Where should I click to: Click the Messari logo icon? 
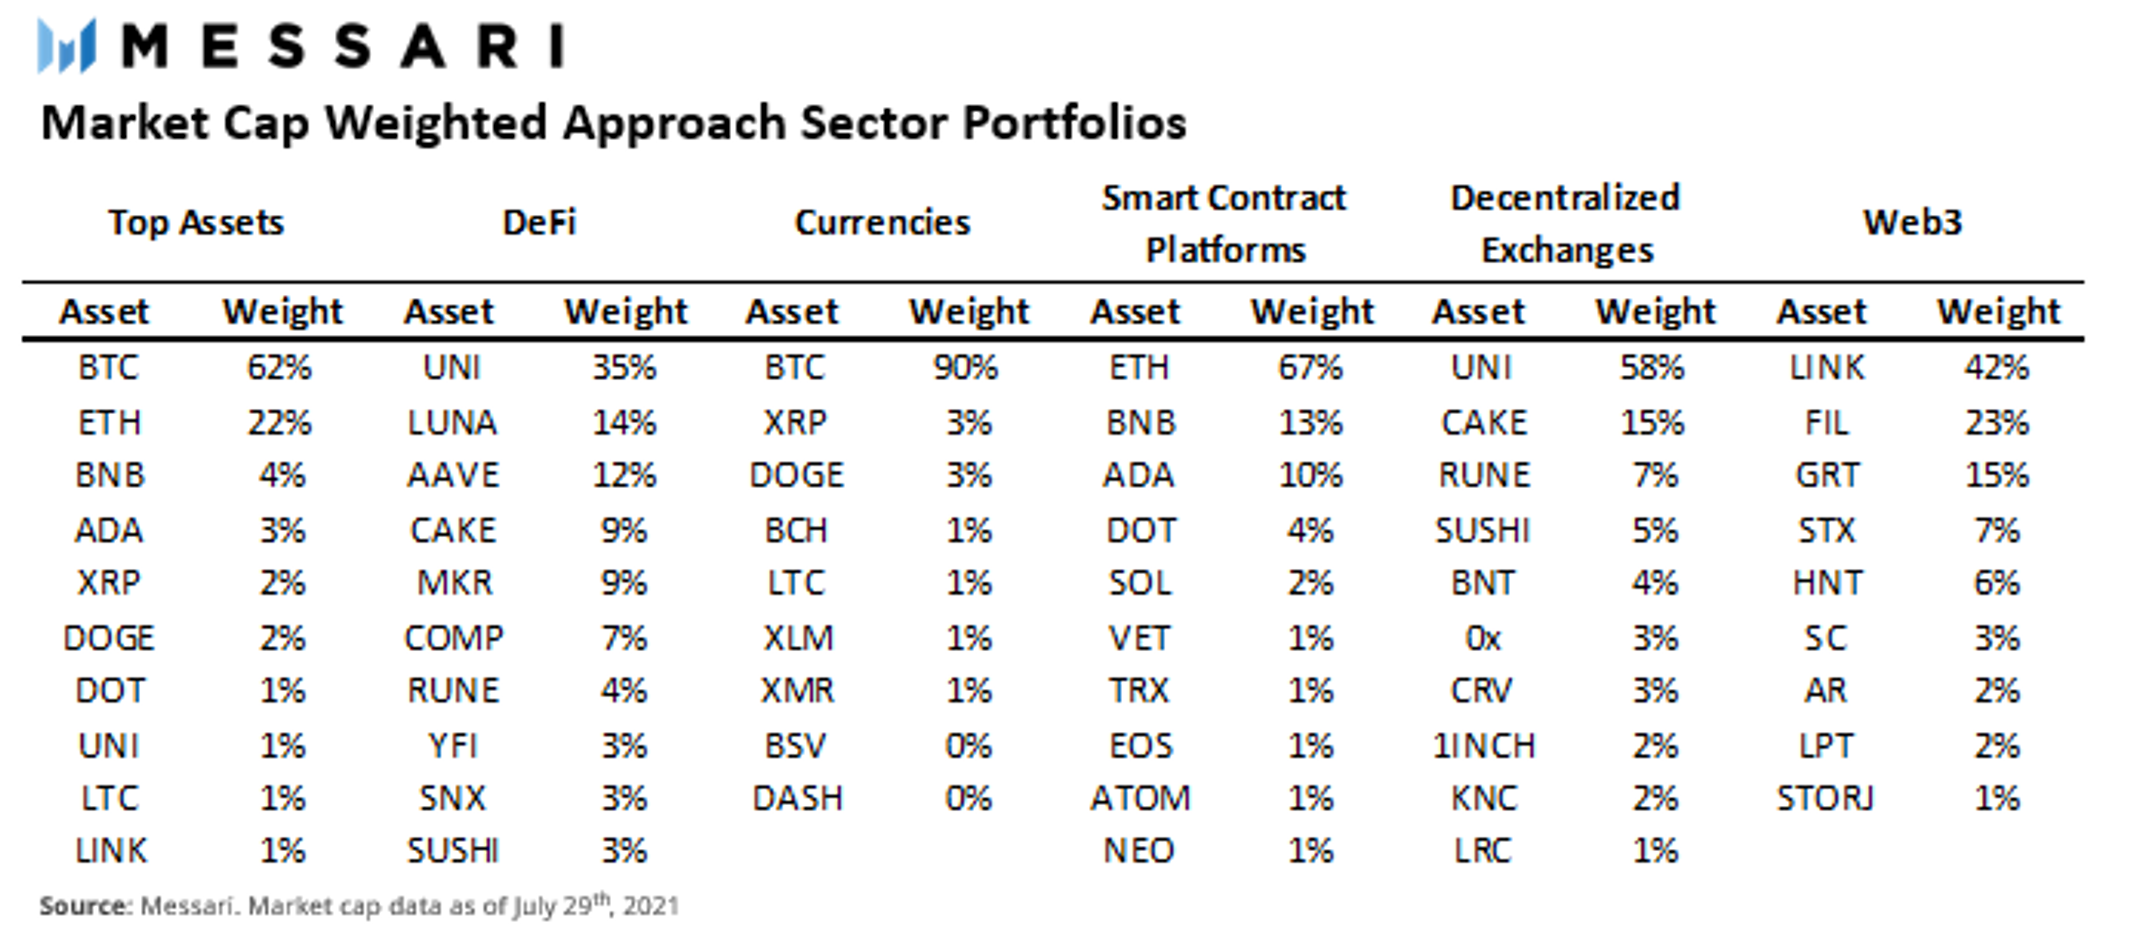tap(66, 46)
